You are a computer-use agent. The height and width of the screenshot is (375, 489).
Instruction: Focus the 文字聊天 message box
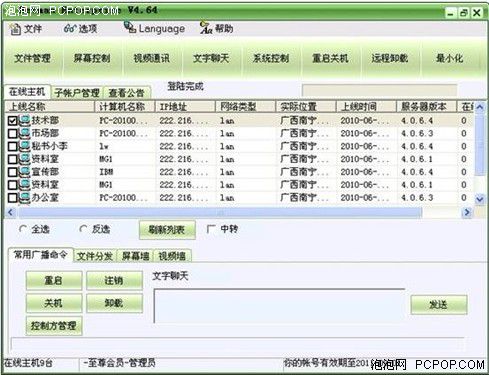[x=279, y=305]
